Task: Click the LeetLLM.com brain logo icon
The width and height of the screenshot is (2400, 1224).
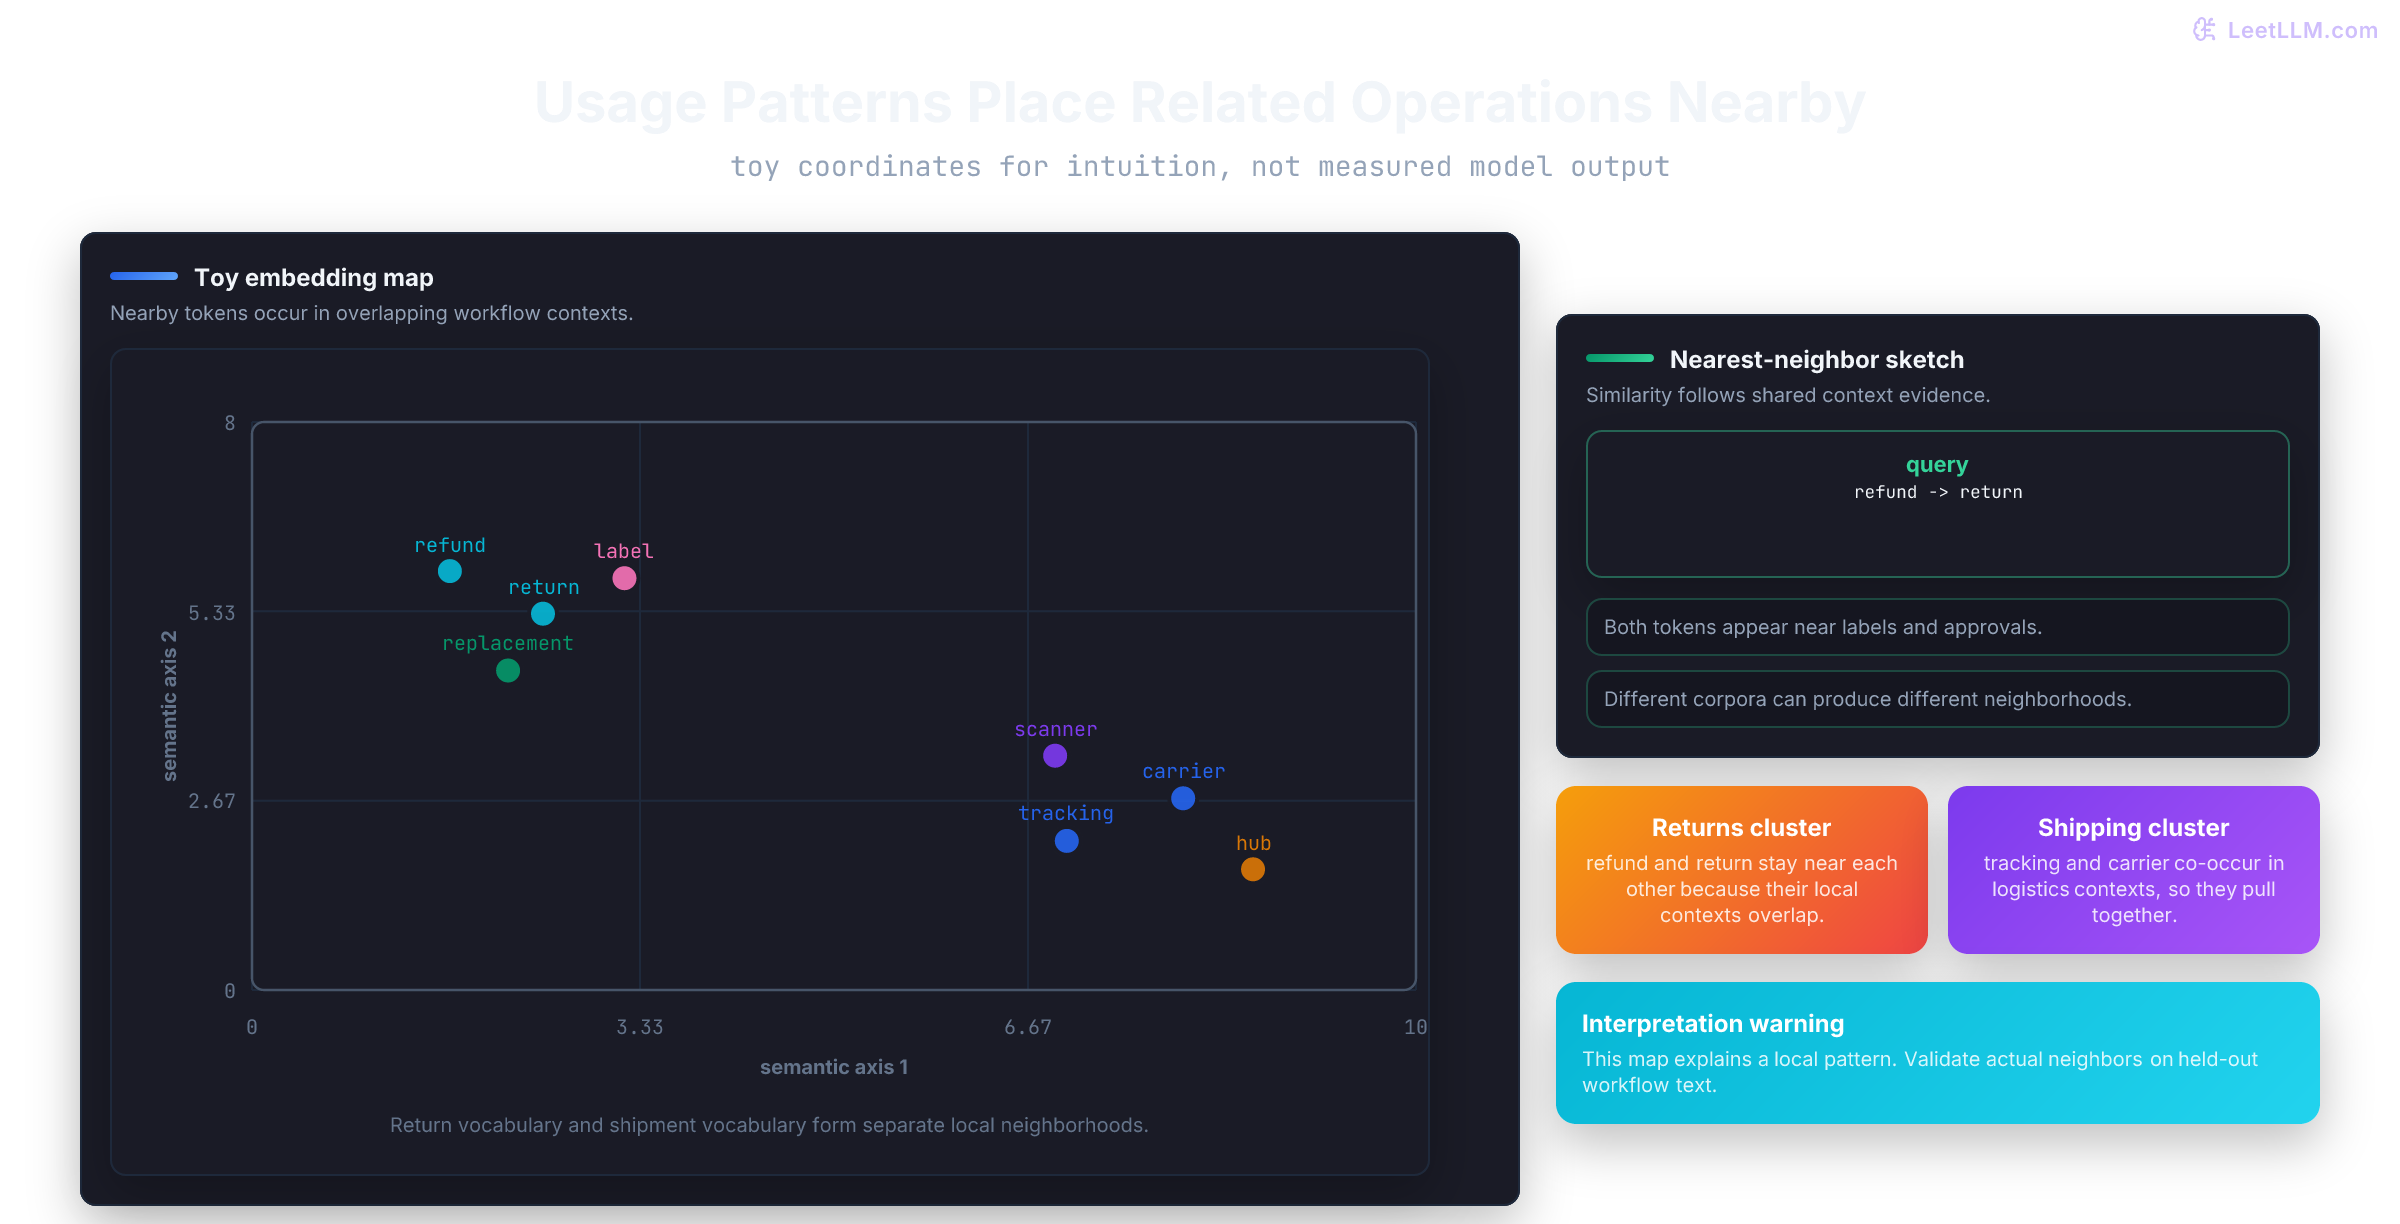Action: click(2204, 30)
